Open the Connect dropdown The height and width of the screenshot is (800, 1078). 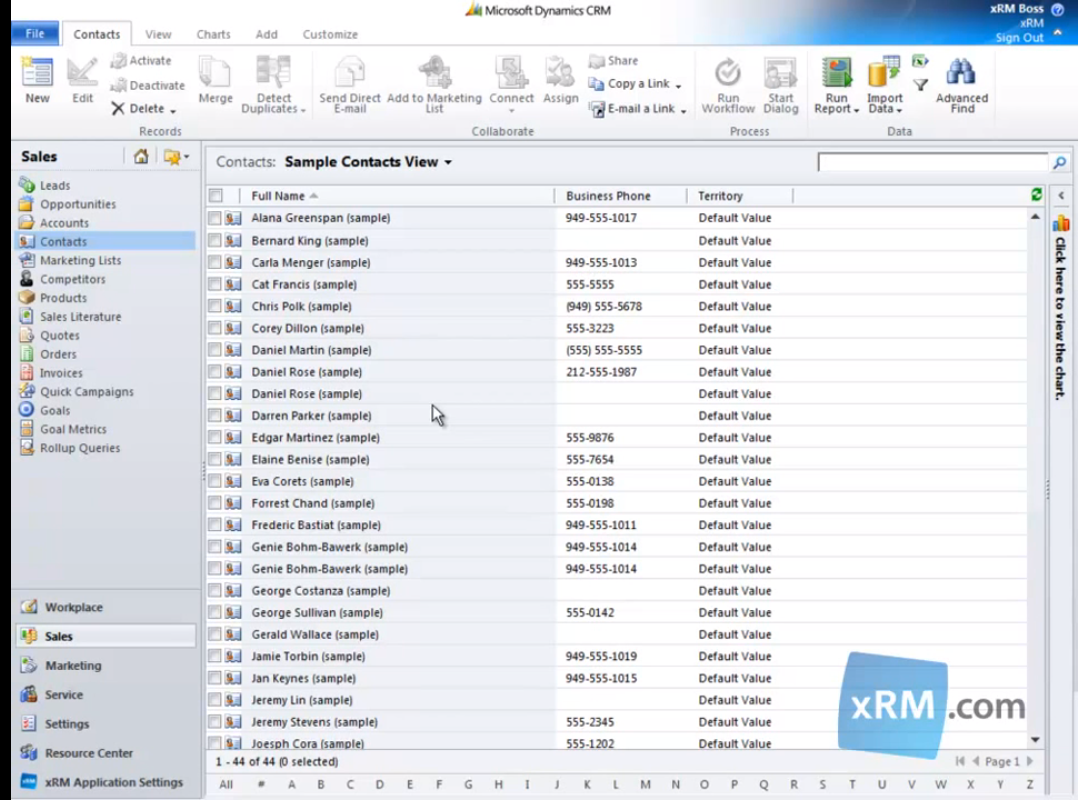point(512,110)
